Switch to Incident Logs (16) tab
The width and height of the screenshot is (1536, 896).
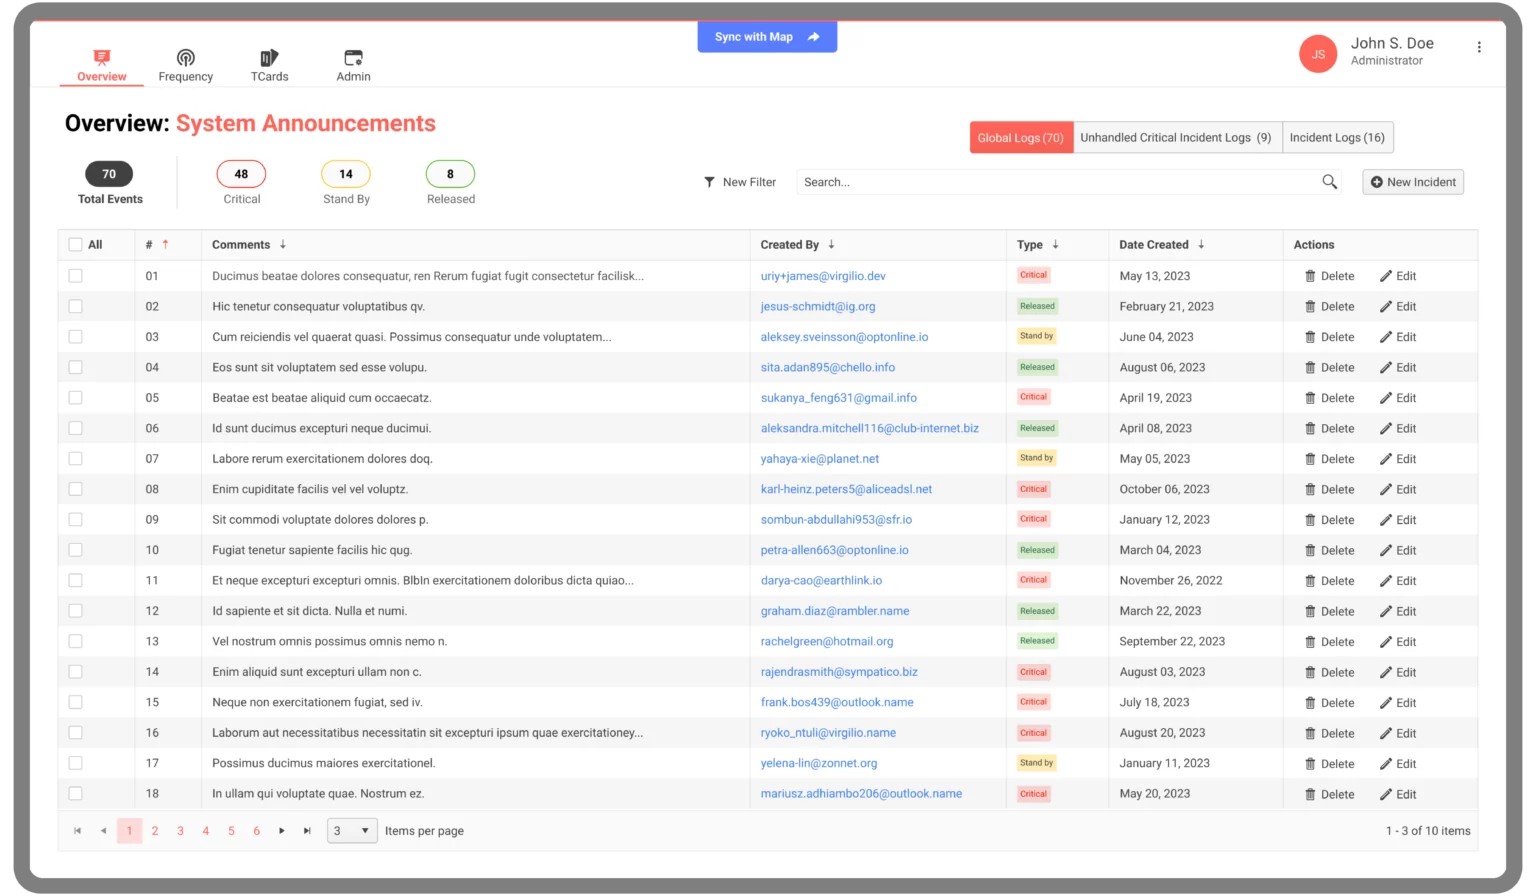coord(1337,137)
